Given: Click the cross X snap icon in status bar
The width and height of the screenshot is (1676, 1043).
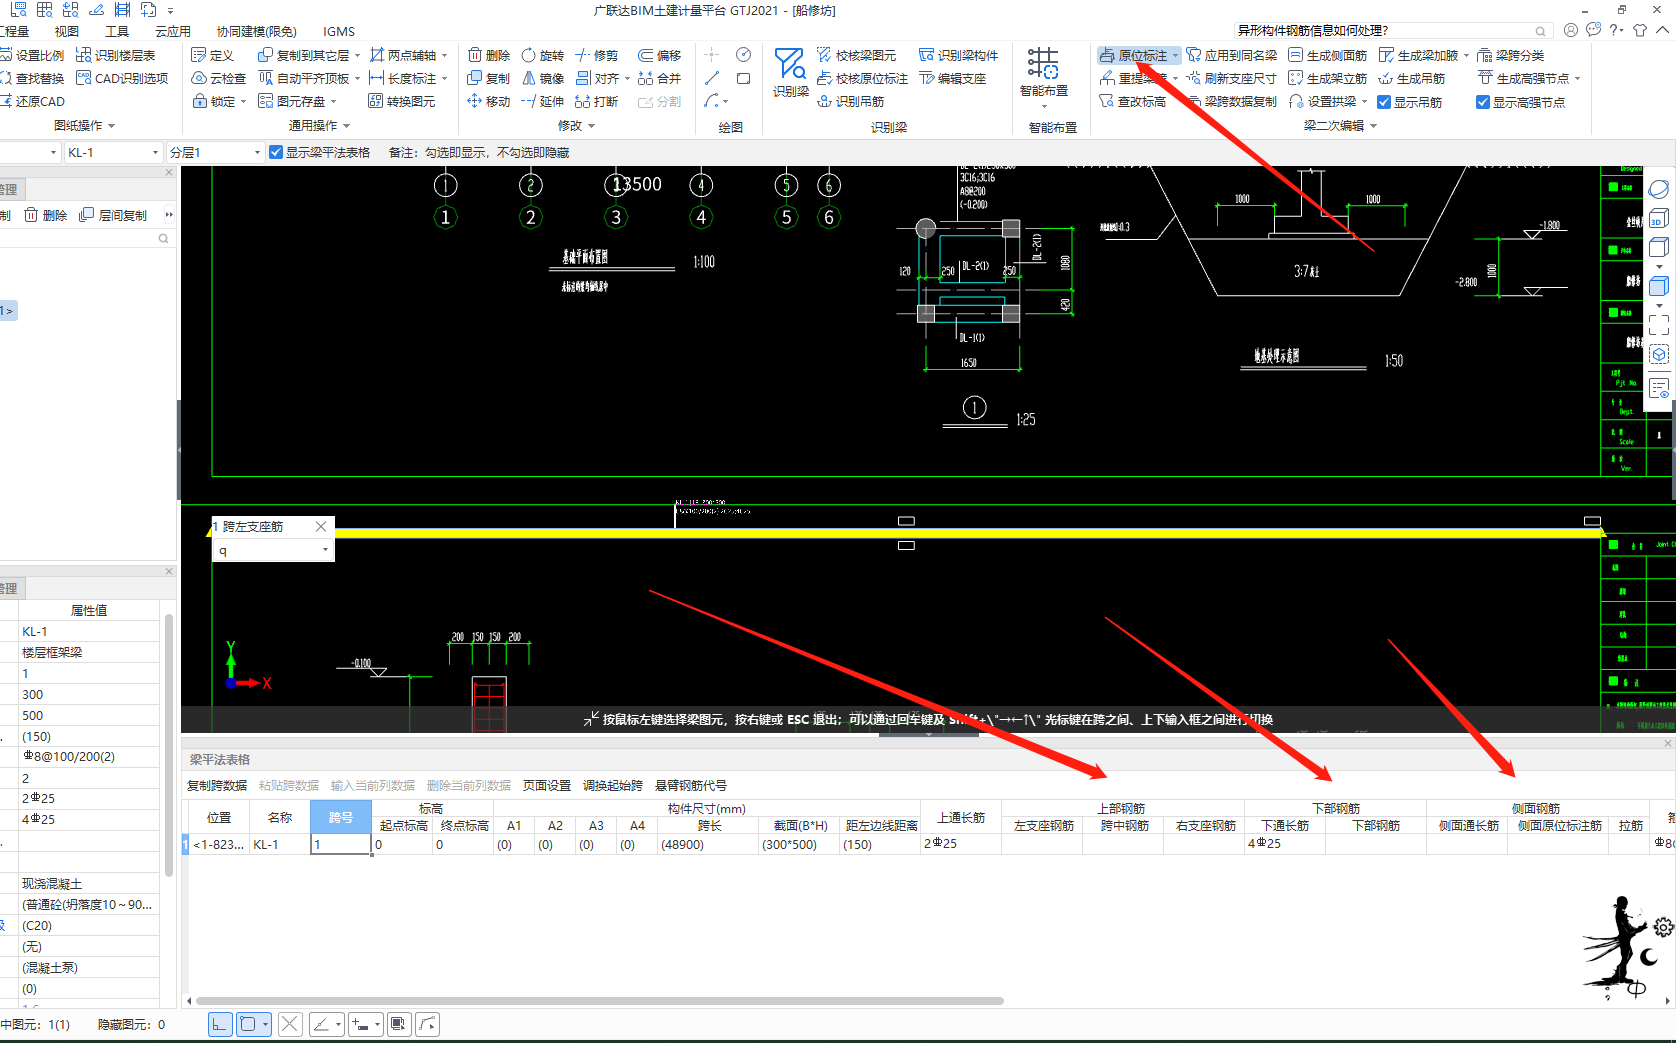Looking at the screenshot, I should (x=290, y=1024).
